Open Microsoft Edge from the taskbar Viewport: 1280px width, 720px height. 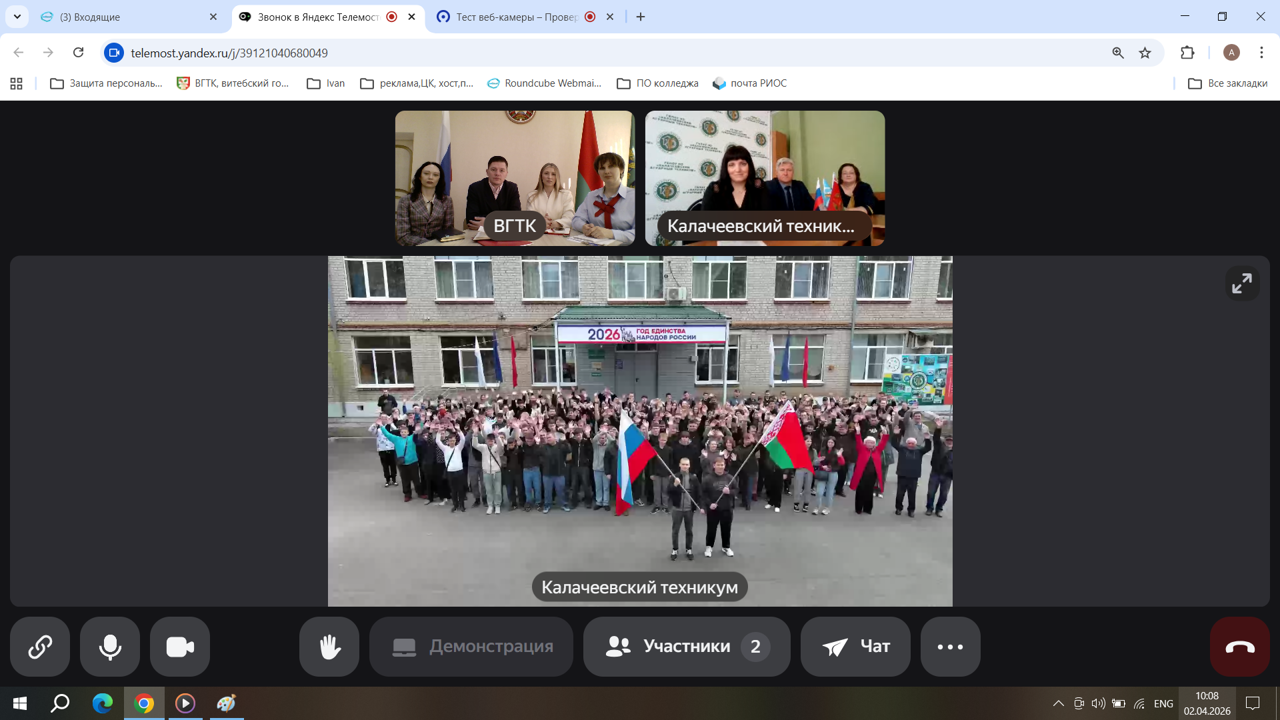click(x=102, y=703)
